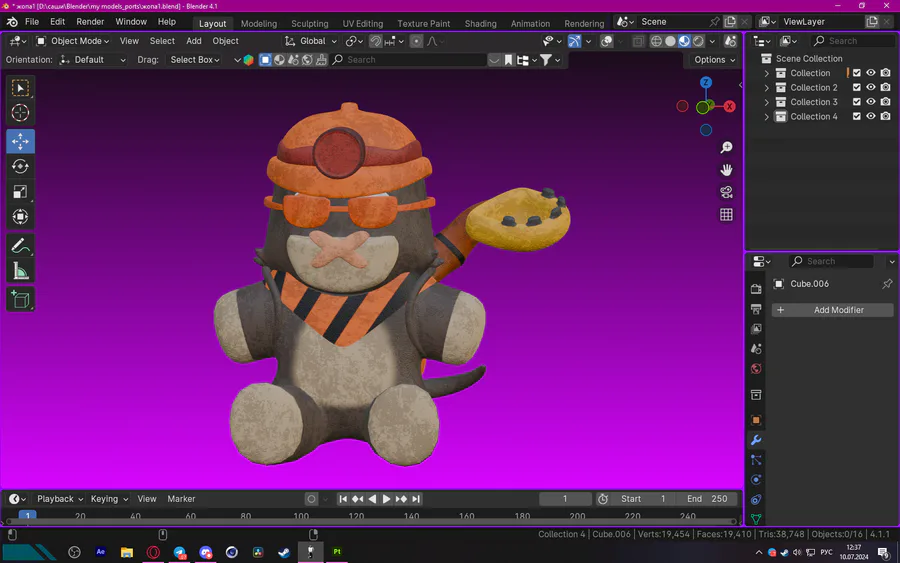Click the current frame number field

(x=565, y=499)
